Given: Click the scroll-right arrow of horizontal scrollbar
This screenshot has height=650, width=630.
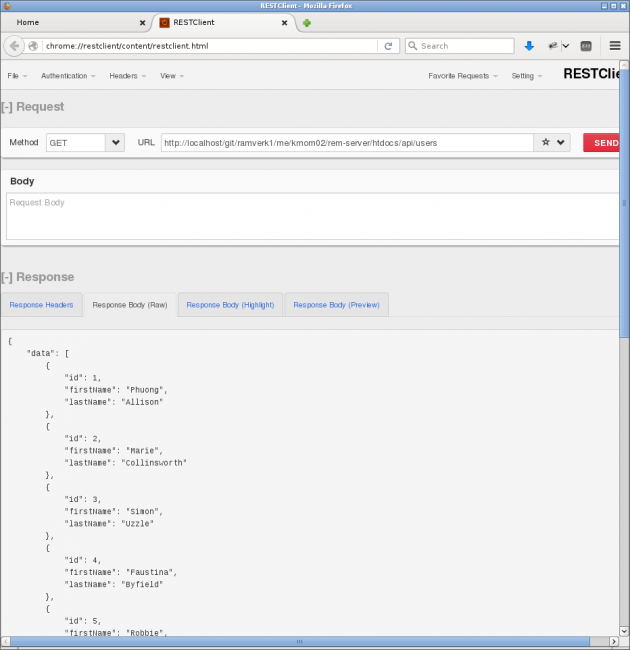Looking at the screenshot, I should 615,641.
